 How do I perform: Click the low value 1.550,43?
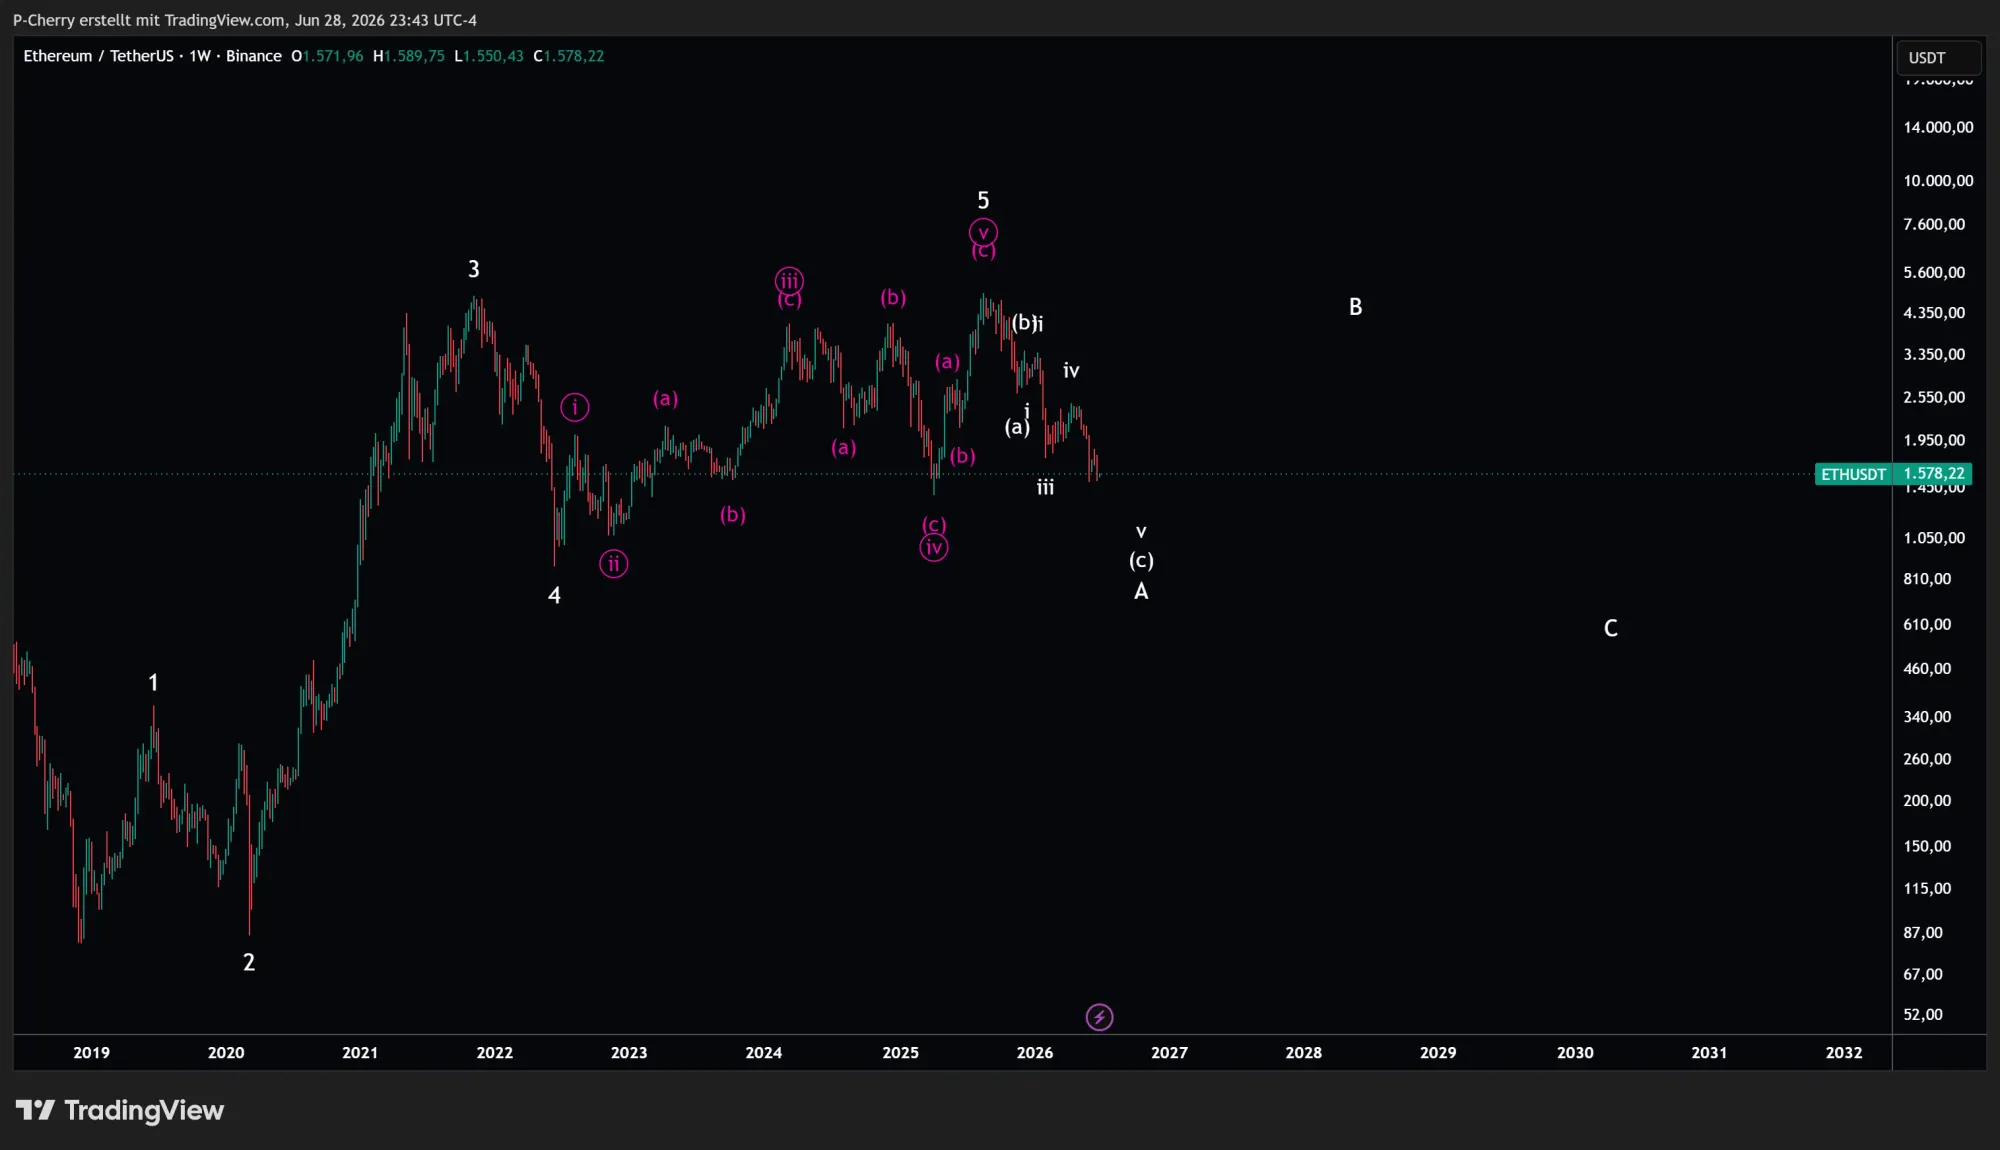(493, 56)
